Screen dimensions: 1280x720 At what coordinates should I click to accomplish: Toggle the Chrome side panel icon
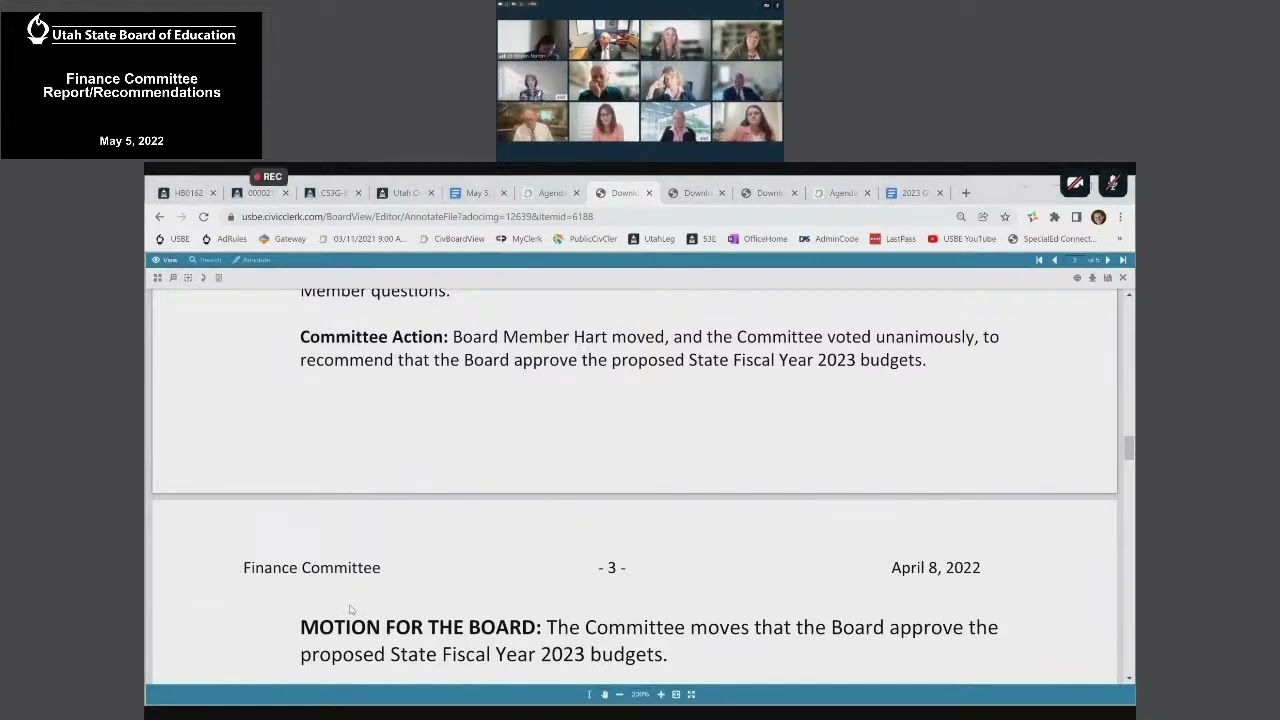coord(1076,217)
